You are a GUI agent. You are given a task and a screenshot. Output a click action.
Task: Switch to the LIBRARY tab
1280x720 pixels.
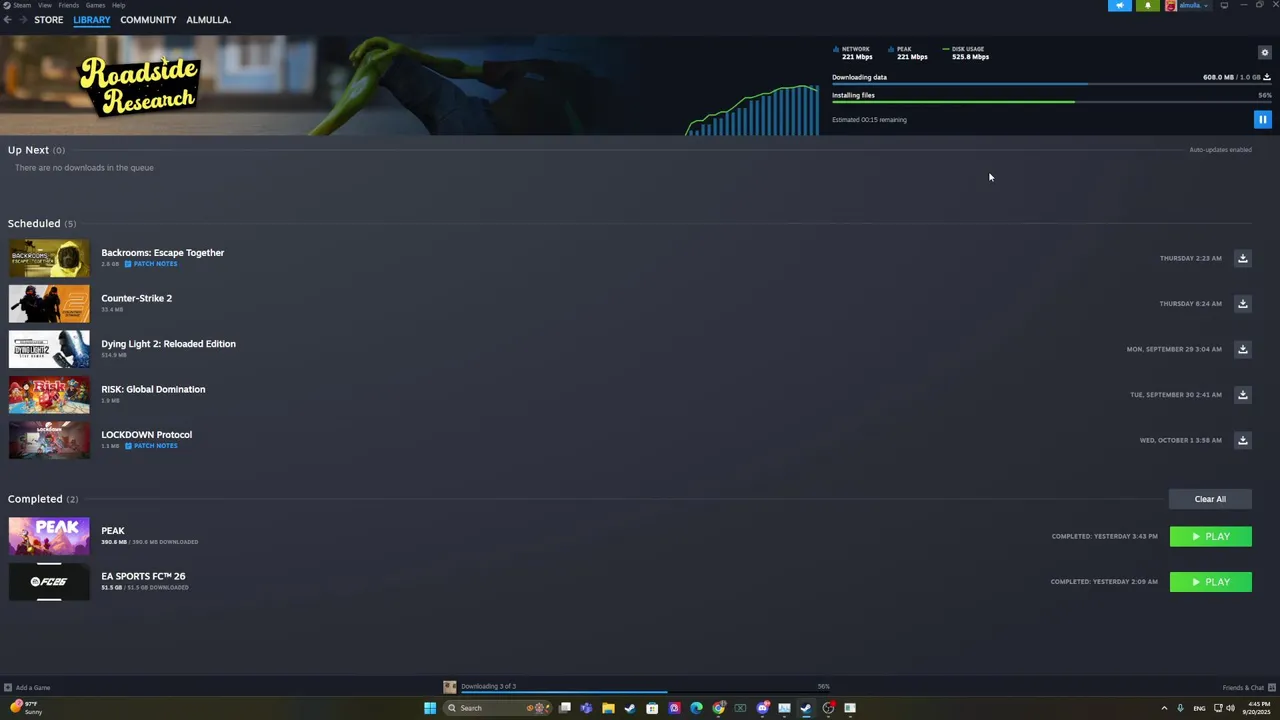[x=91, y=20]
